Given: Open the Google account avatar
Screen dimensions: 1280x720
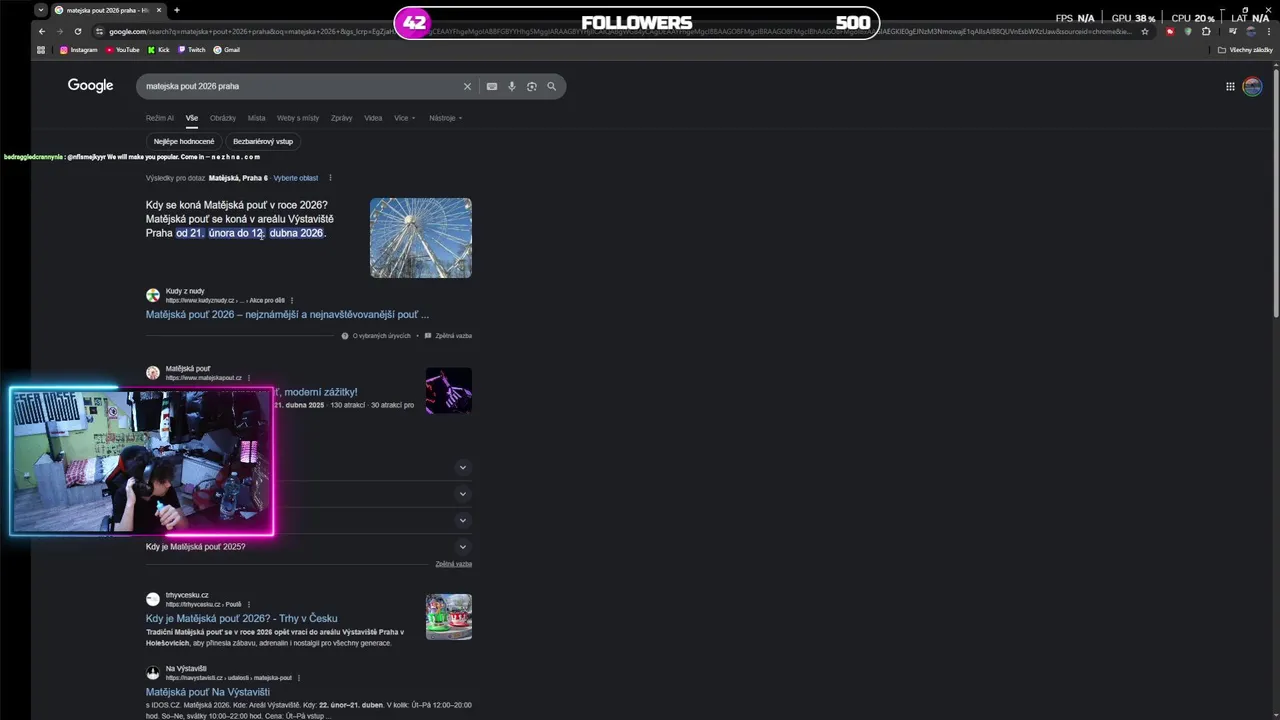Looking at the screenshot, I should pos(1252,86).
